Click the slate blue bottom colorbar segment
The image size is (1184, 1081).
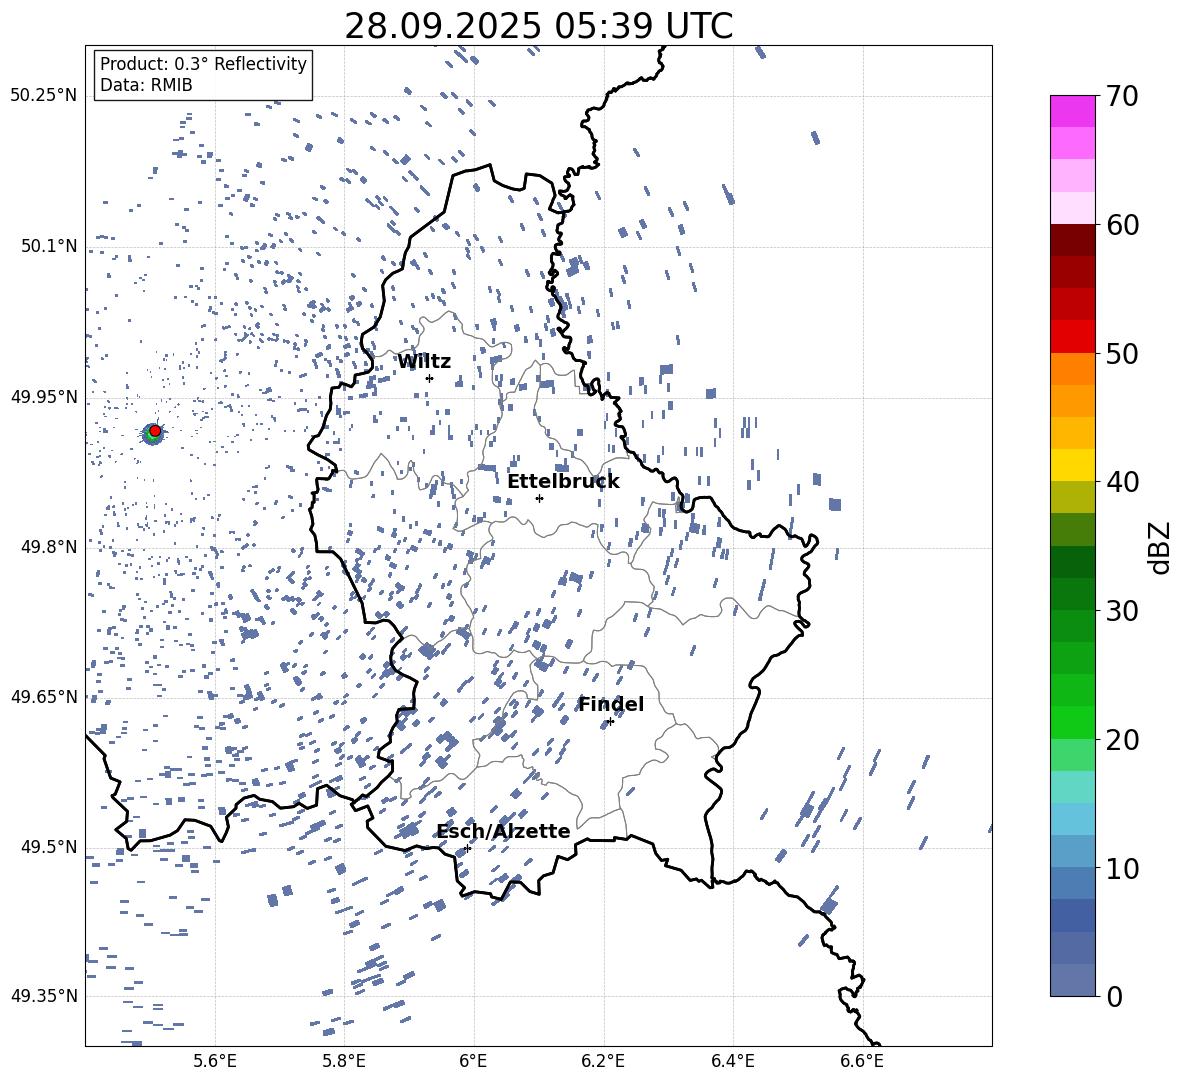[x=1073, y=980]
